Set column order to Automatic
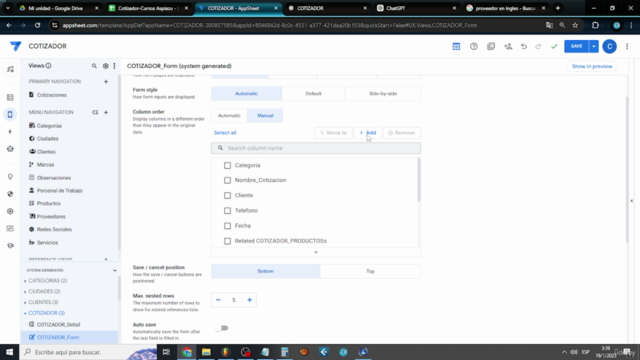Image resolution: width=640 pixels, height=360 pixels. [229, 116]
